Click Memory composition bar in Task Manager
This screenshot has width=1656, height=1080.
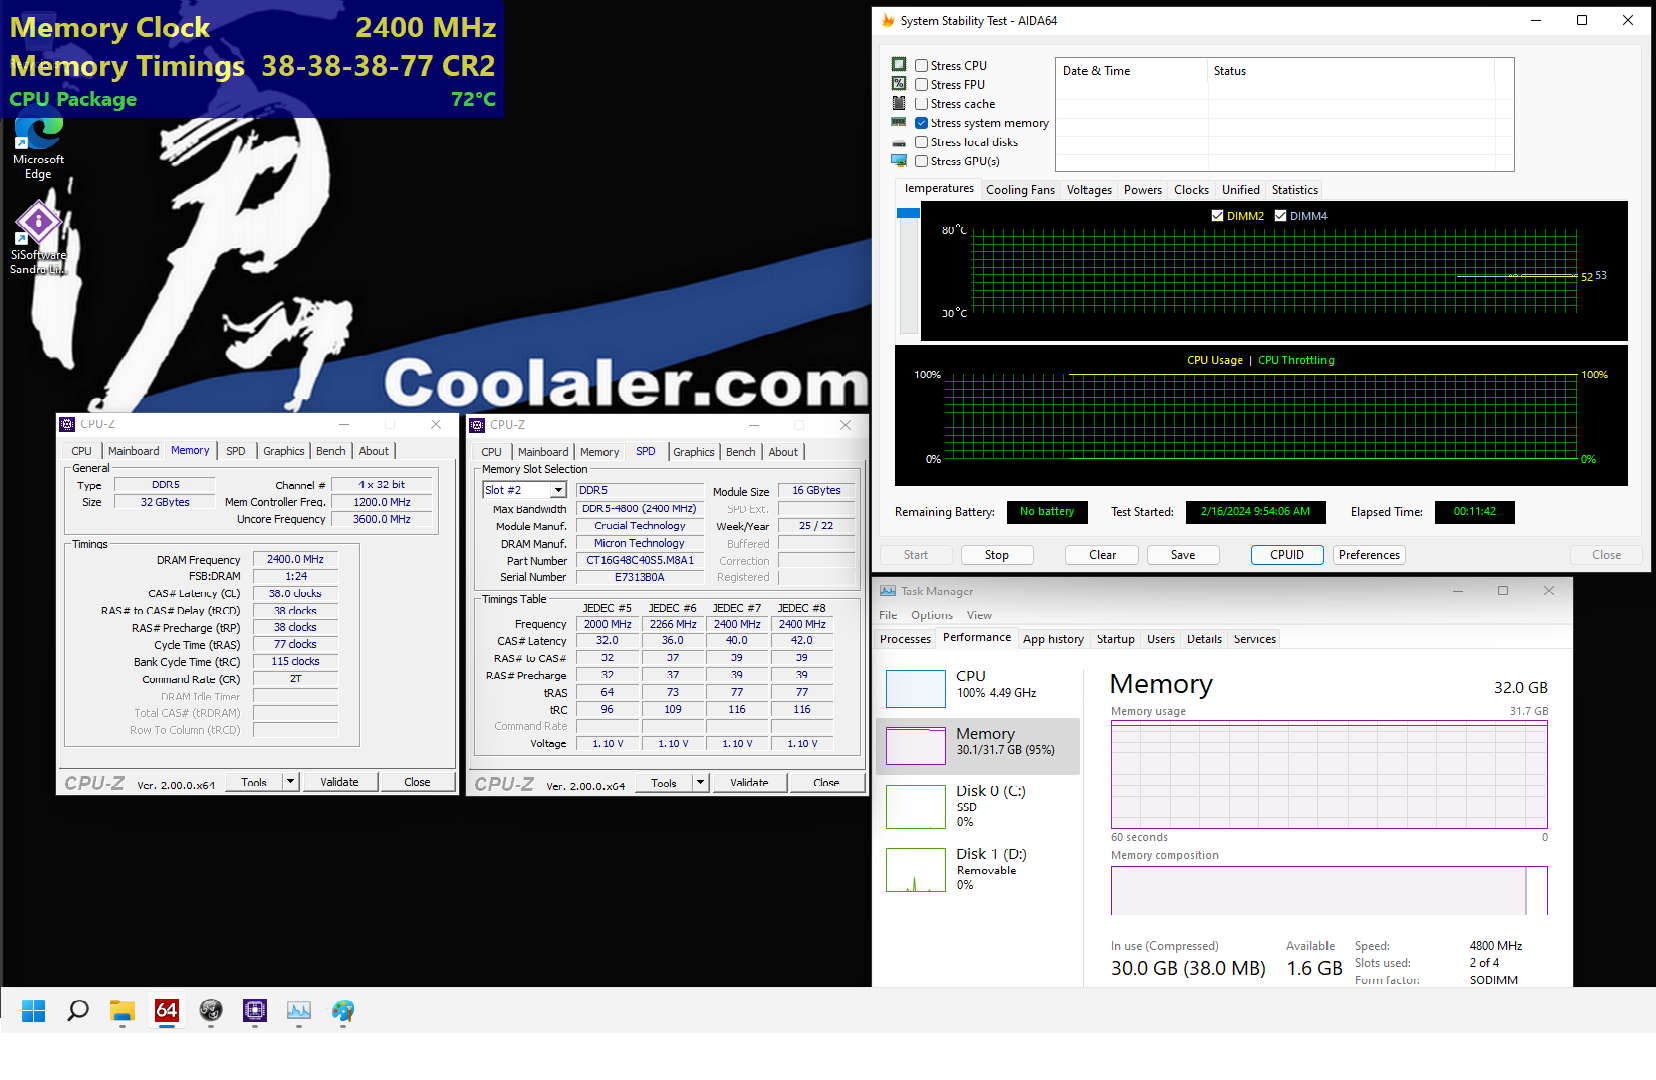coord(1329,890)
